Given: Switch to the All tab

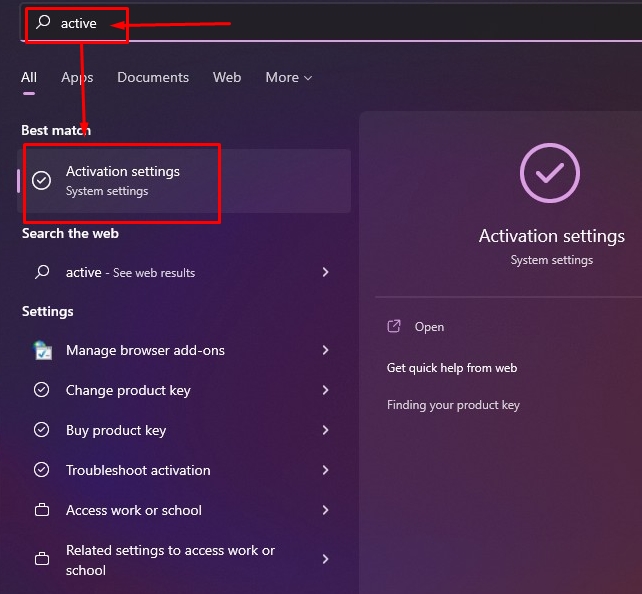Looking at the screenshot, I should (29, 77).
